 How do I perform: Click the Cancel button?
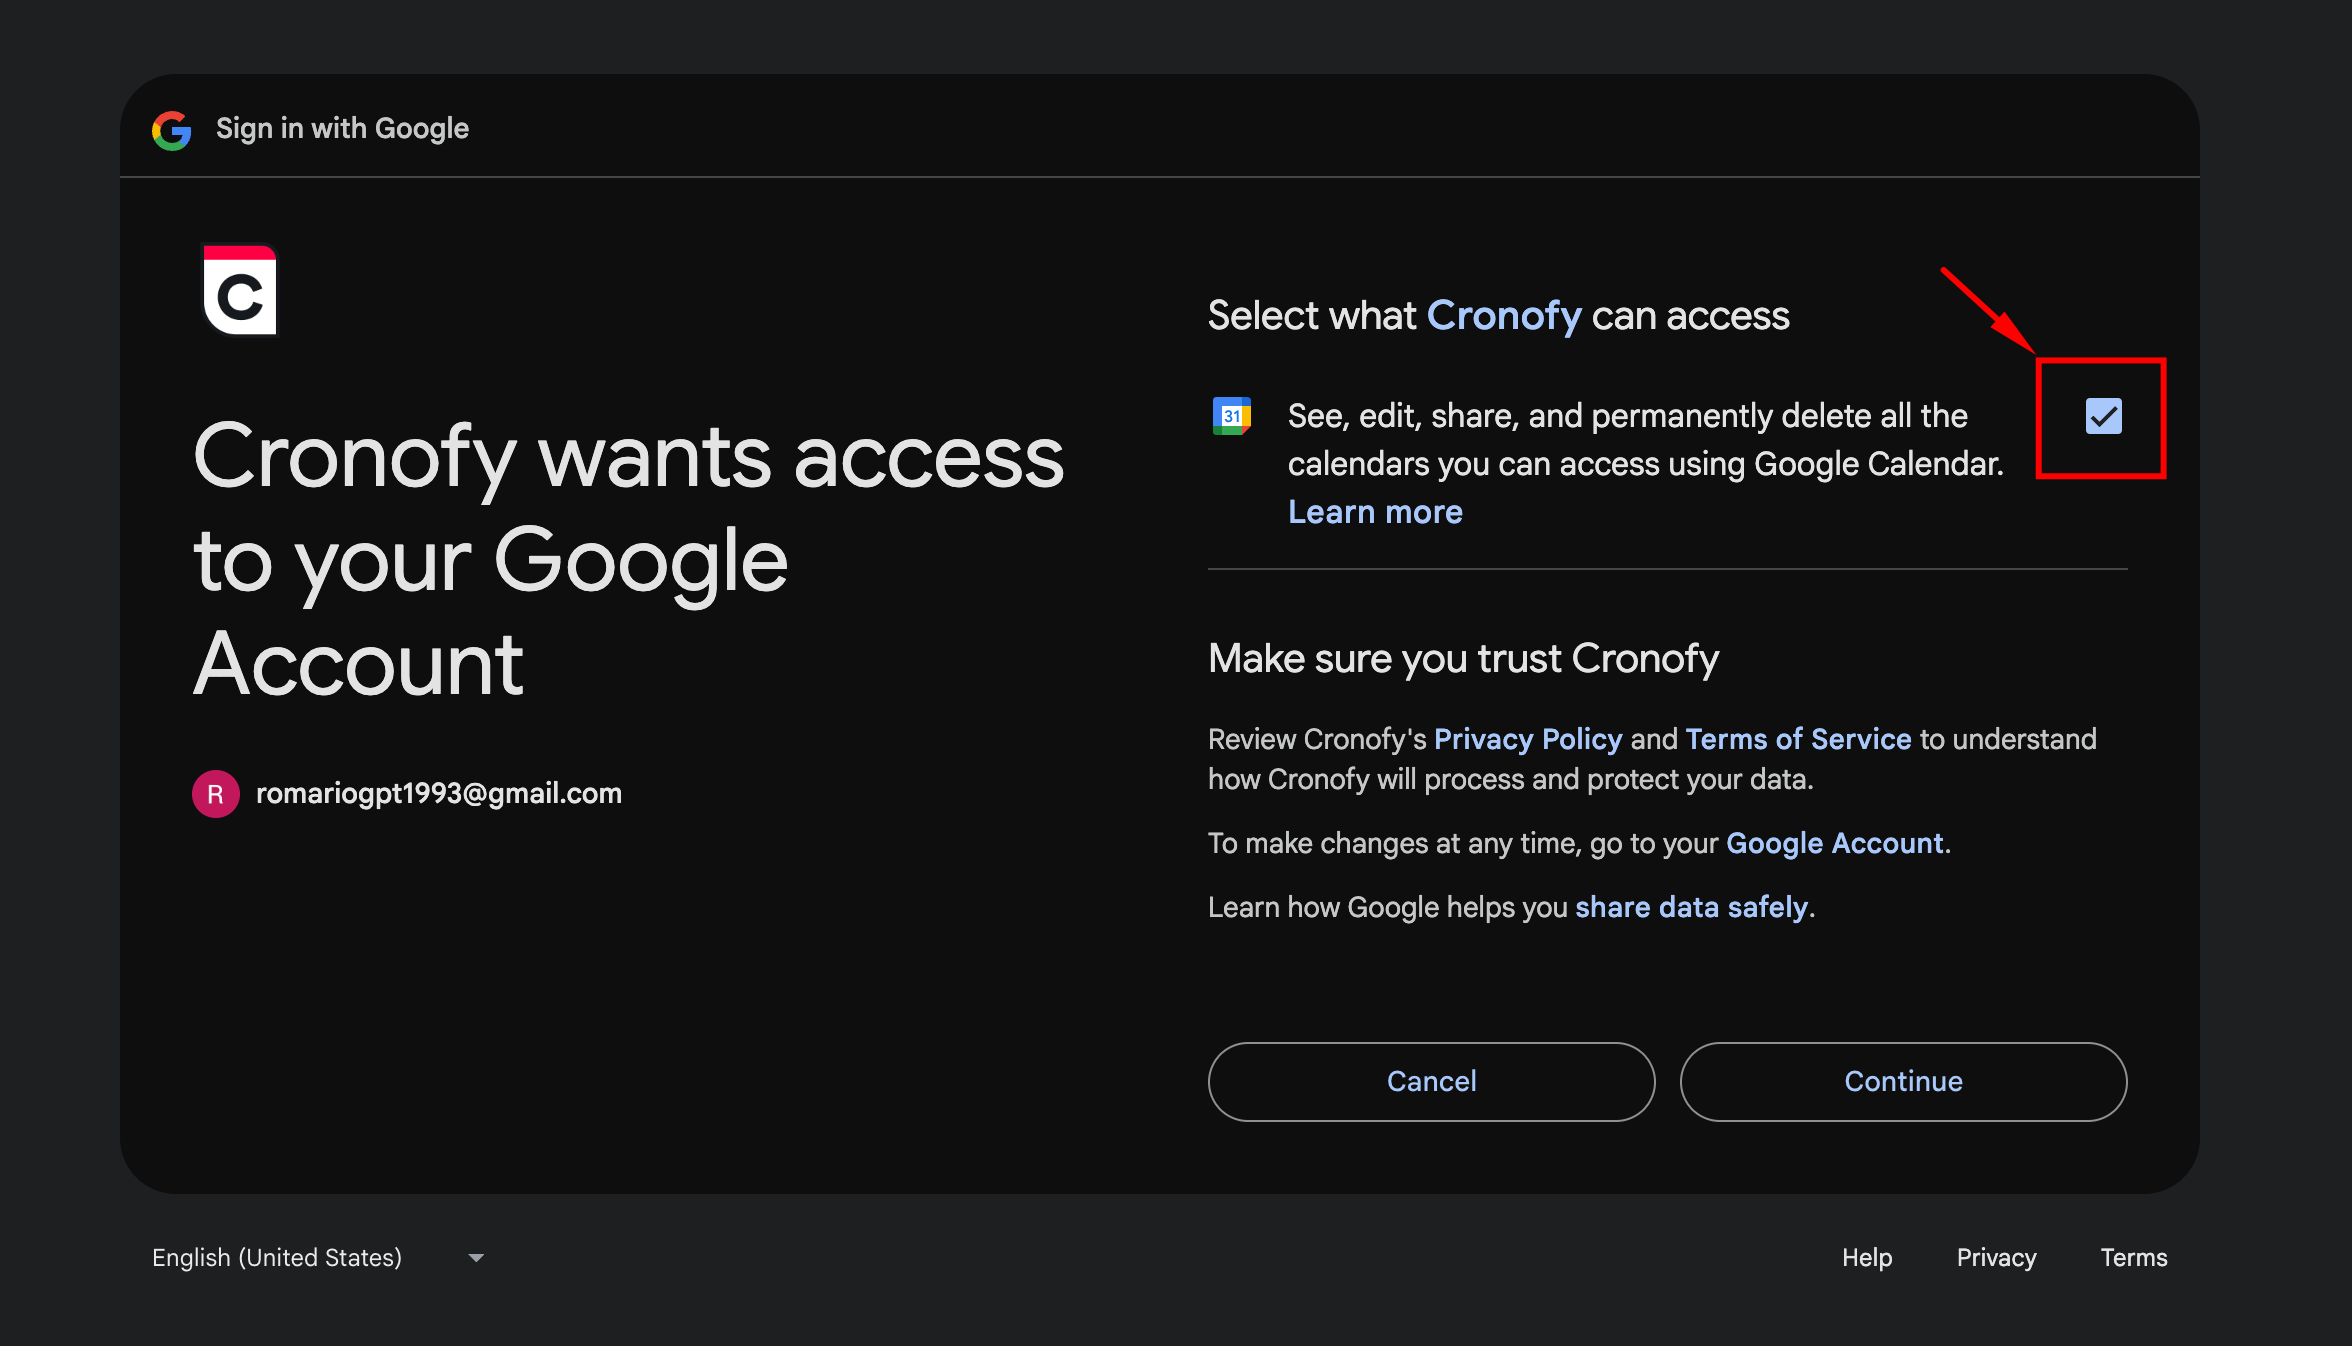[x=1431, y=1082]
